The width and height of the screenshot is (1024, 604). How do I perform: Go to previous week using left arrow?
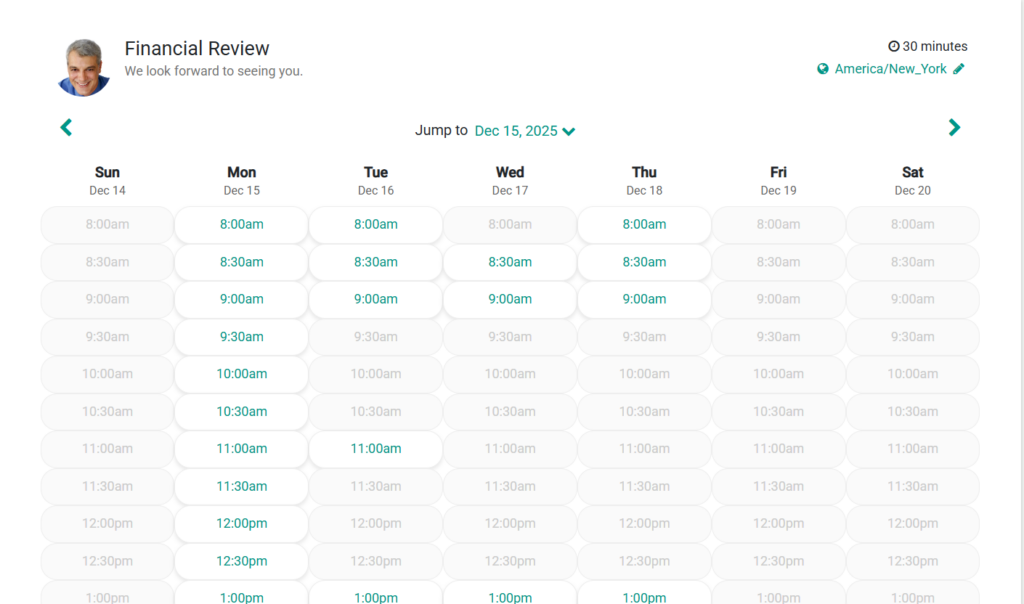click(x=66, y=128)
